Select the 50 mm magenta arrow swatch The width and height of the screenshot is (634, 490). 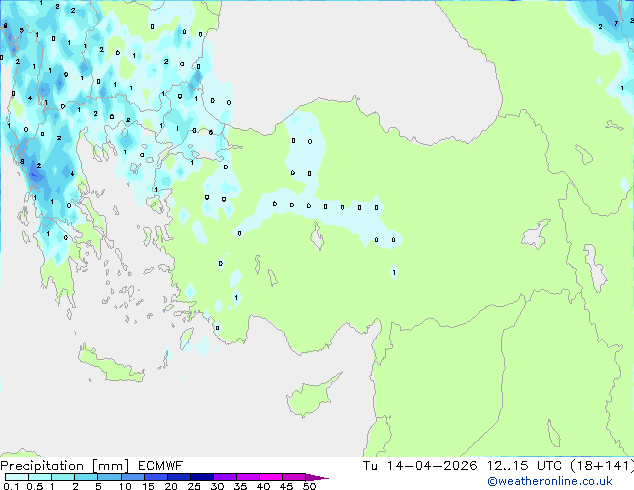point(317,477)
